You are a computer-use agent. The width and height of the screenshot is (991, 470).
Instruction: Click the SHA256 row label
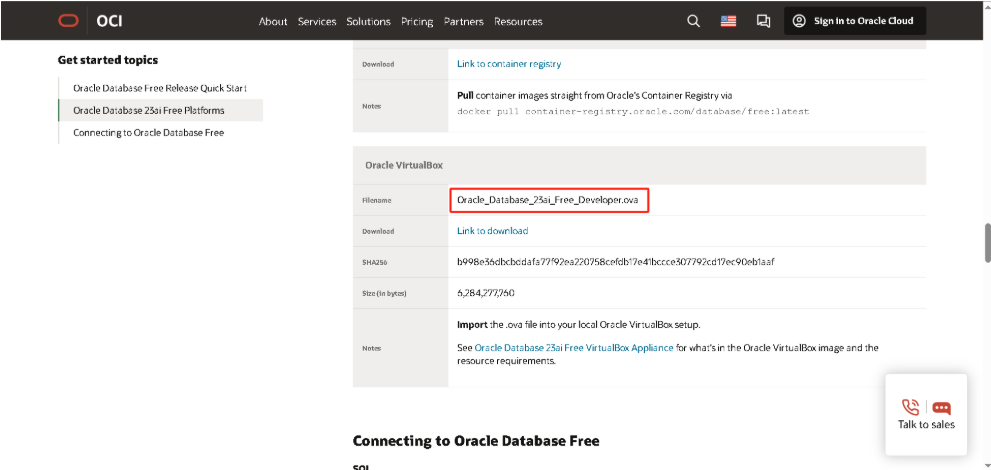point(374,262)
